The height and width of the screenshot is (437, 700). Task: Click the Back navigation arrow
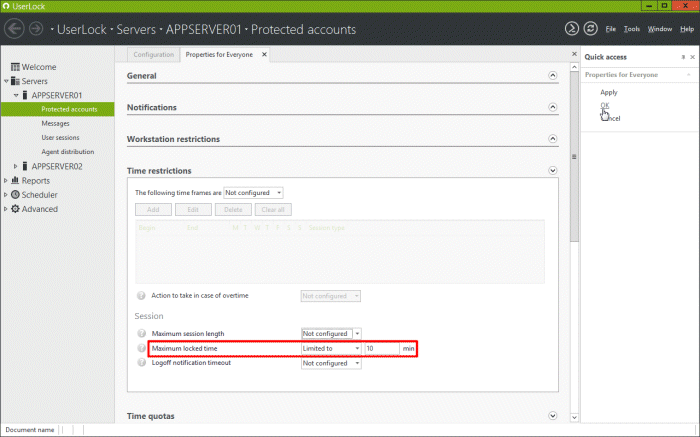[15, 29]
